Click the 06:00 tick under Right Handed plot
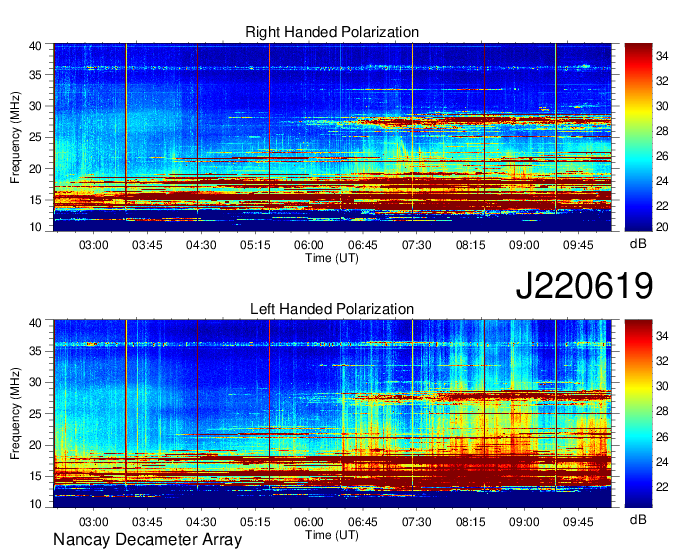The width and height of the screenshot is (680, 552). tap(309, 245)
